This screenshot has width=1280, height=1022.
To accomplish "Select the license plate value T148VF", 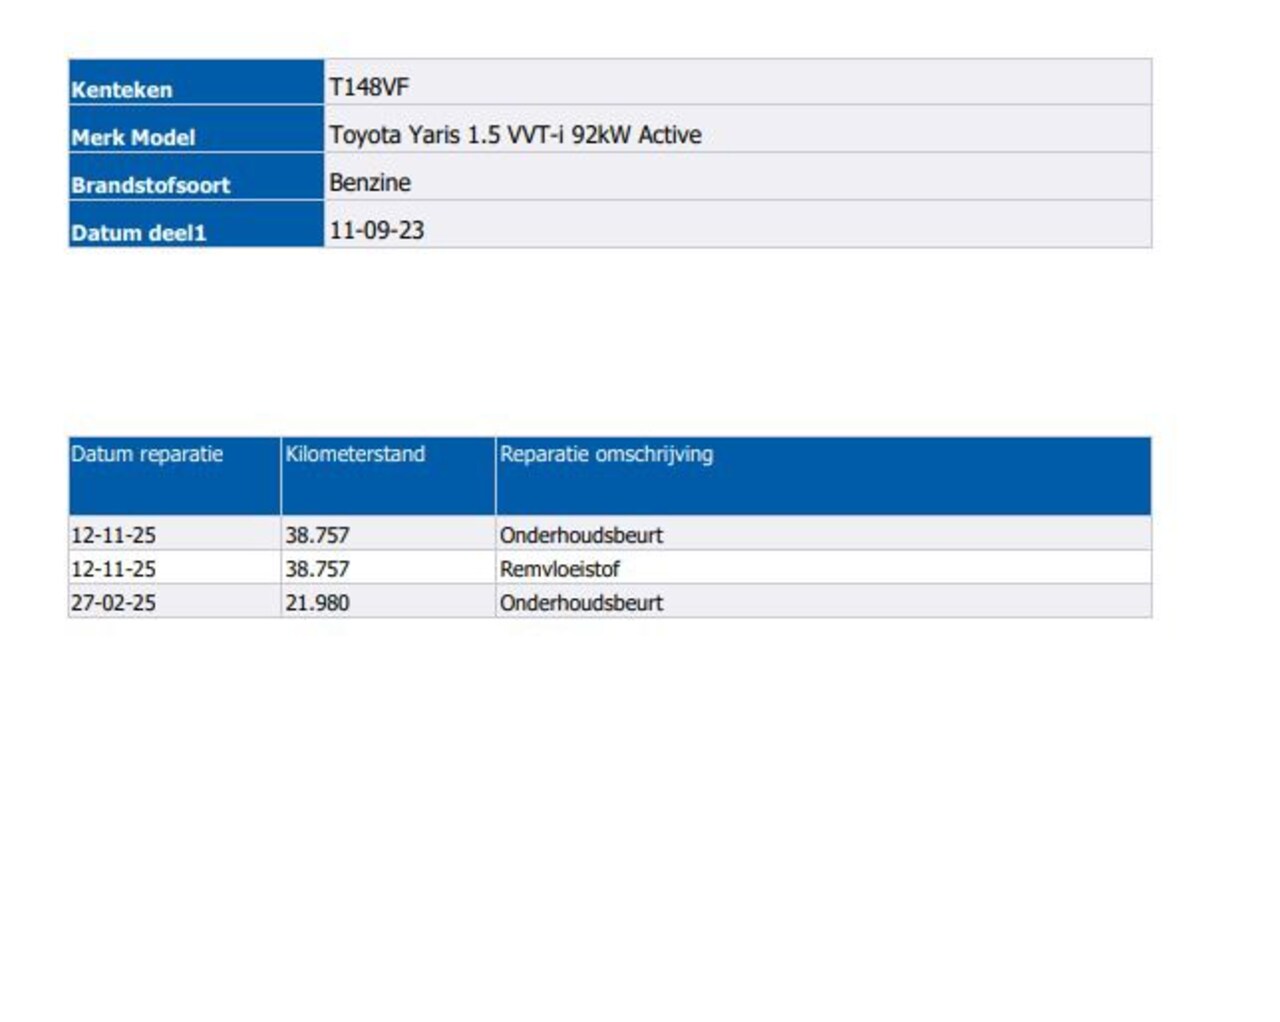I will pos(369,87).
